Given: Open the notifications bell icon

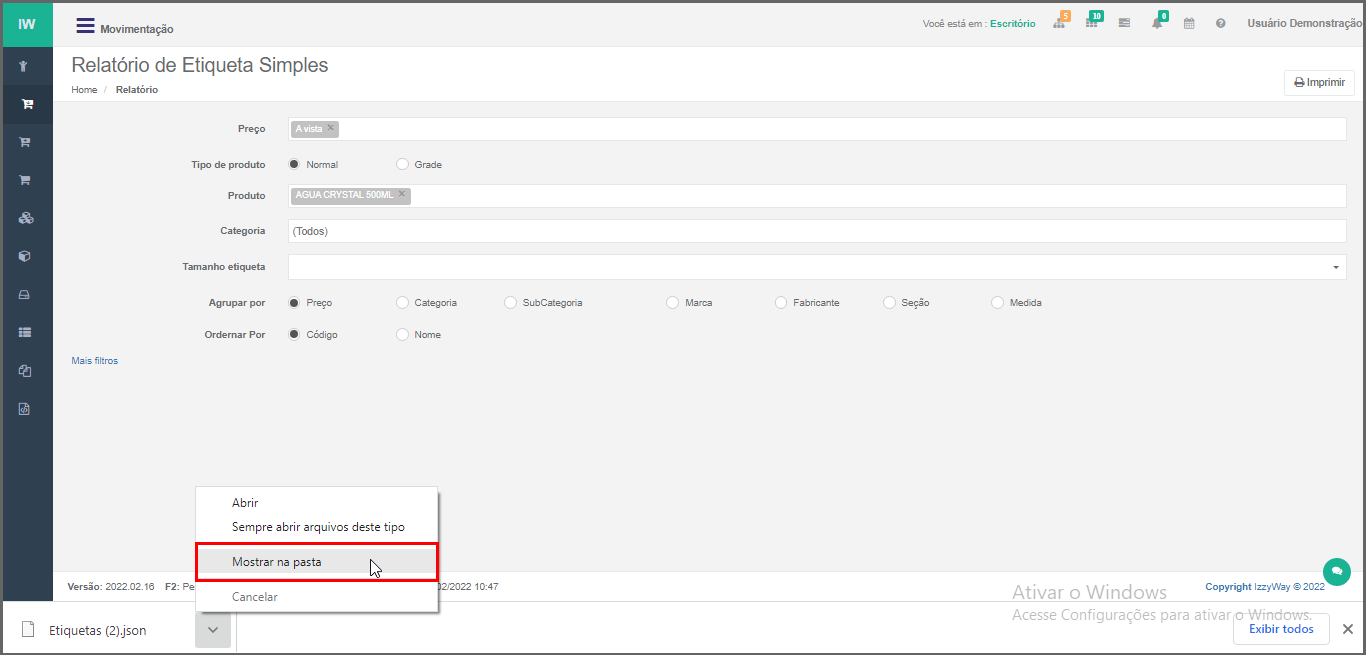Looking at the screenshot, I should (1158, 22).
